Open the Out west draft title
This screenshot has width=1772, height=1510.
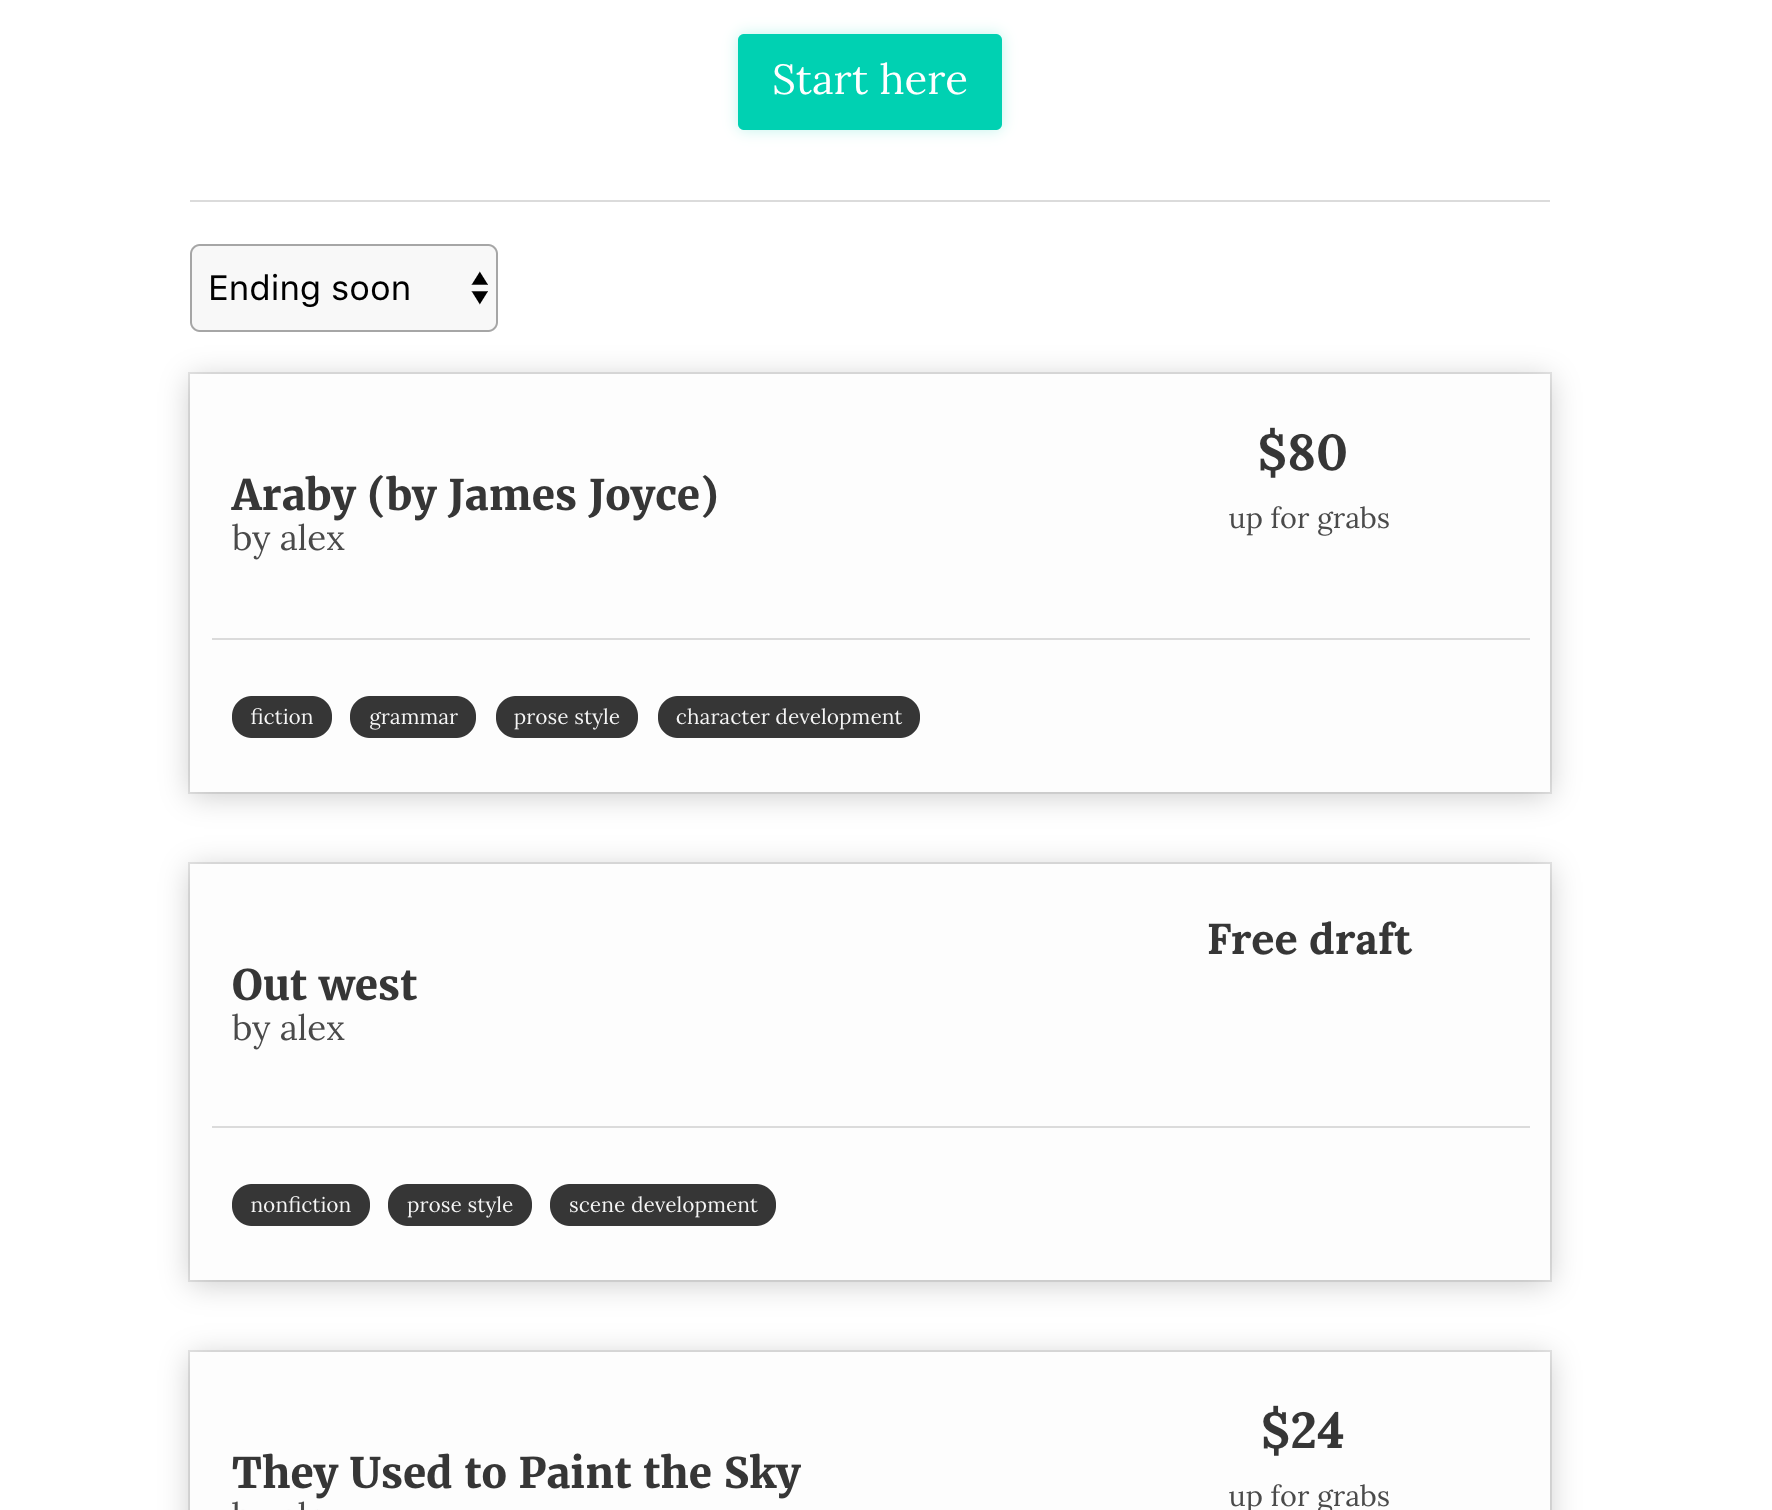click(x=324, y=985)
